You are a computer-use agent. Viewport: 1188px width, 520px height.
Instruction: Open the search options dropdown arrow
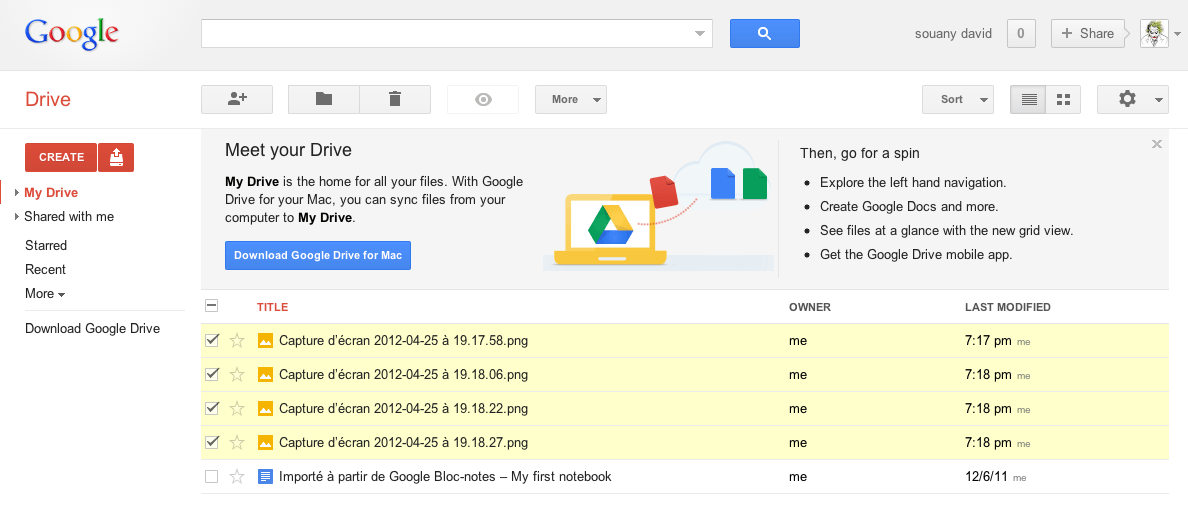click(x=699, y=33)
